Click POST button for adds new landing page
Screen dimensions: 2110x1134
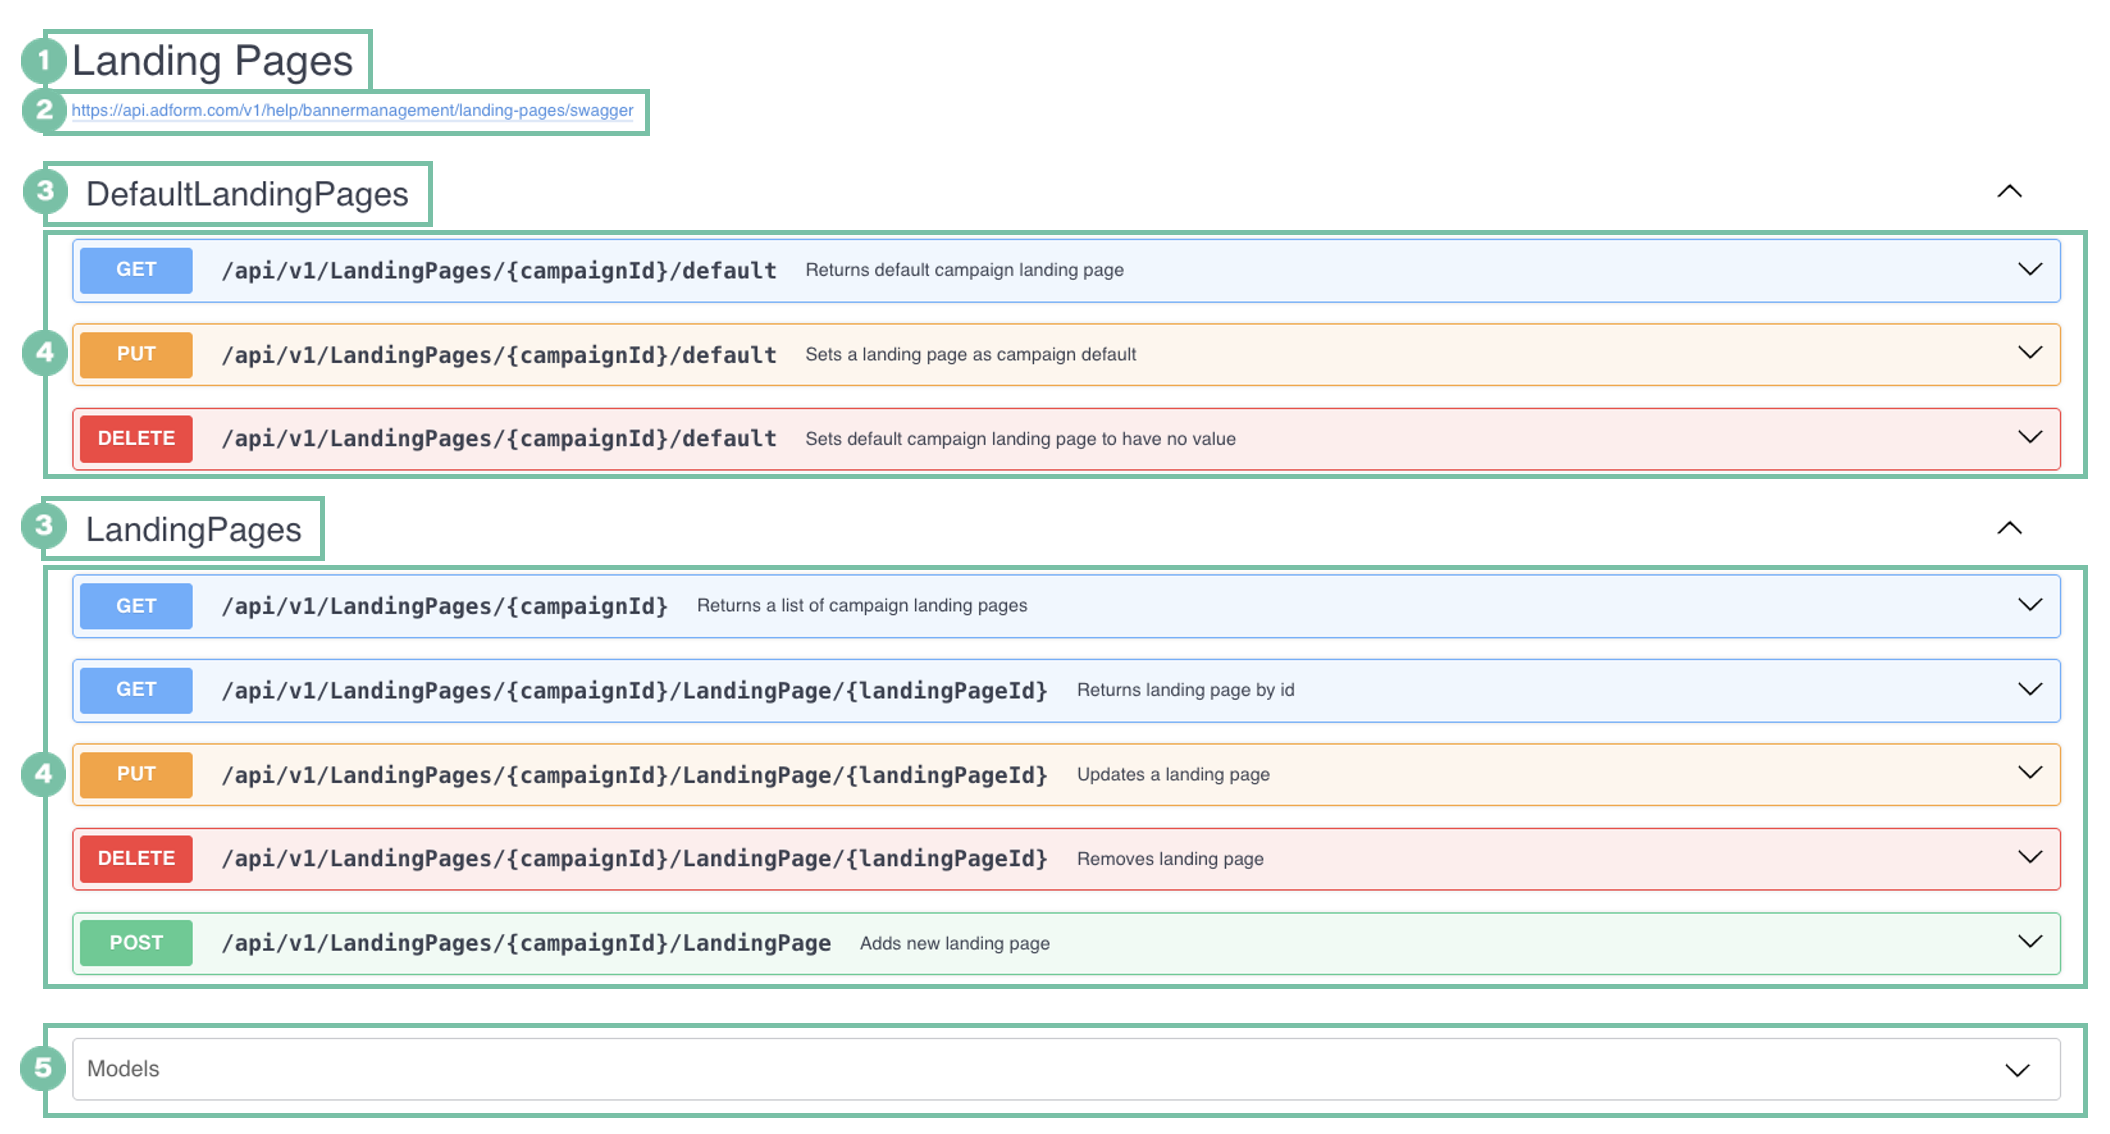pos(136,942)
